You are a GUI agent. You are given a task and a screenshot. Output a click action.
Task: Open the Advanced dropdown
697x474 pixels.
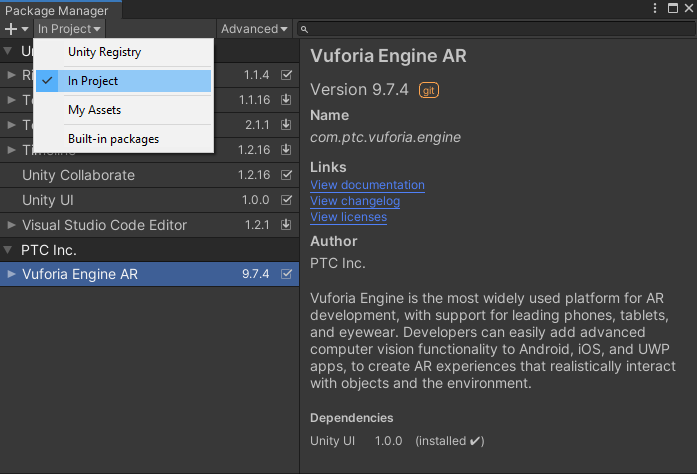point(254,29)
